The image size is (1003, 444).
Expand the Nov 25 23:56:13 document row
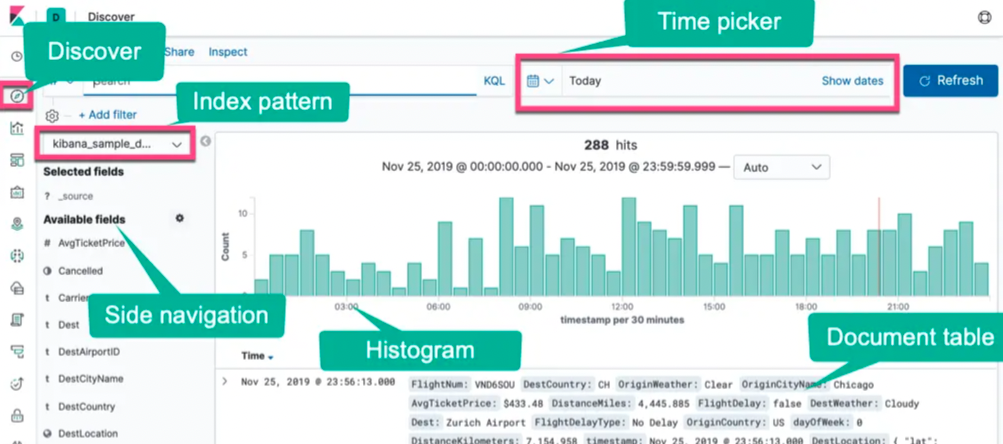[x=225, y=382]
